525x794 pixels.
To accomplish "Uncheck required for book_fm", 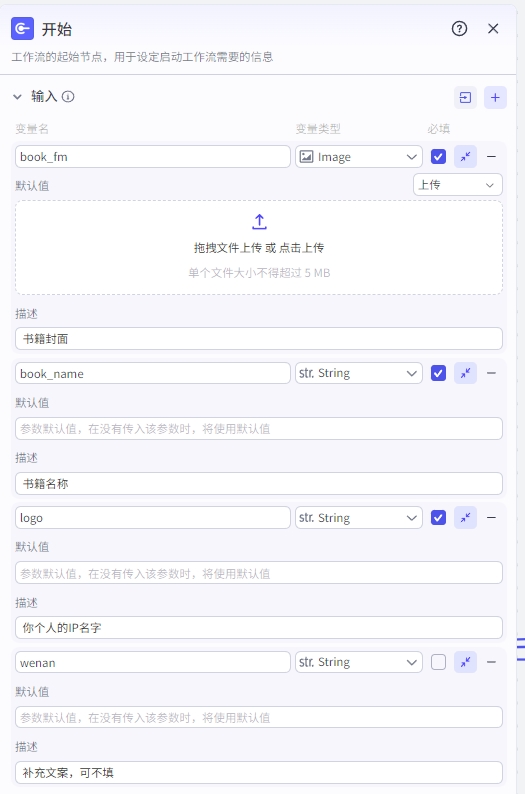I will pyautogui.click(x=438, y=157).
